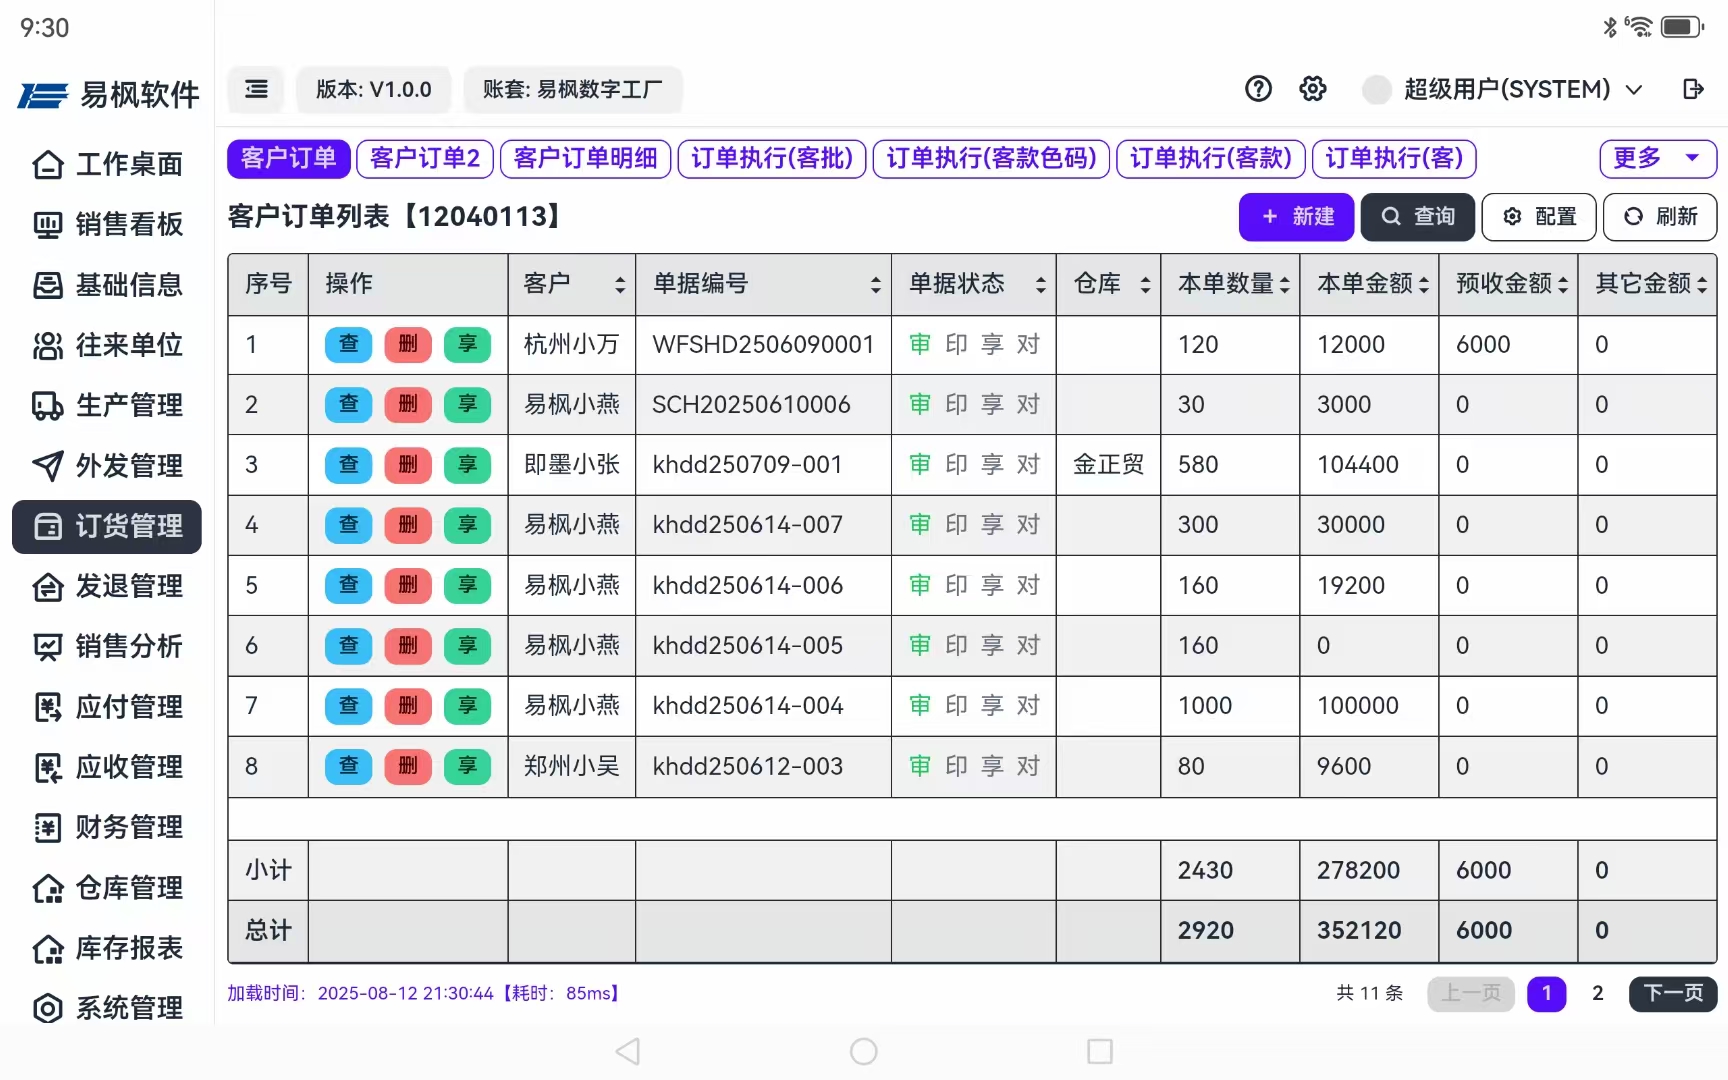Image resolution: width=1728 pixels, height=1080 pixels.
Task: Open the 更多 dropdown
Action: click(1658, 158)
